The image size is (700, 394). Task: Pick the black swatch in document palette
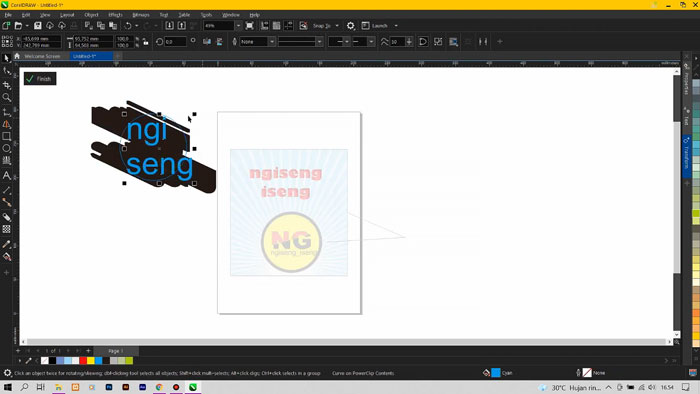tap(52, 361)
